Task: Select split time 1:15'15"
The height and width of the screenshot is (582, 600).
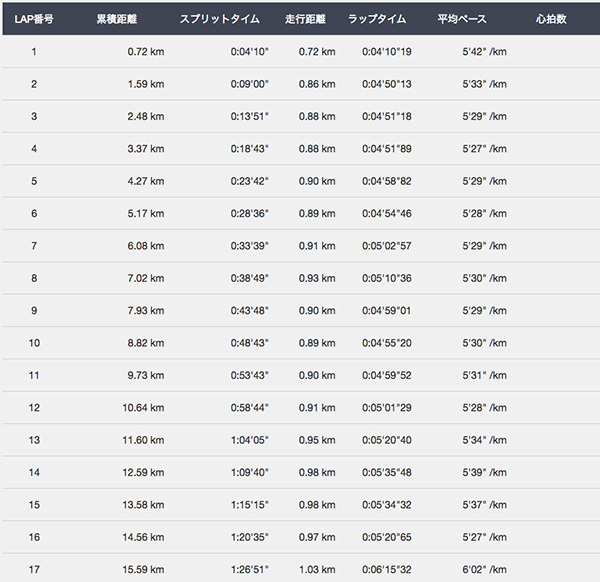Action: coord(249,505)
